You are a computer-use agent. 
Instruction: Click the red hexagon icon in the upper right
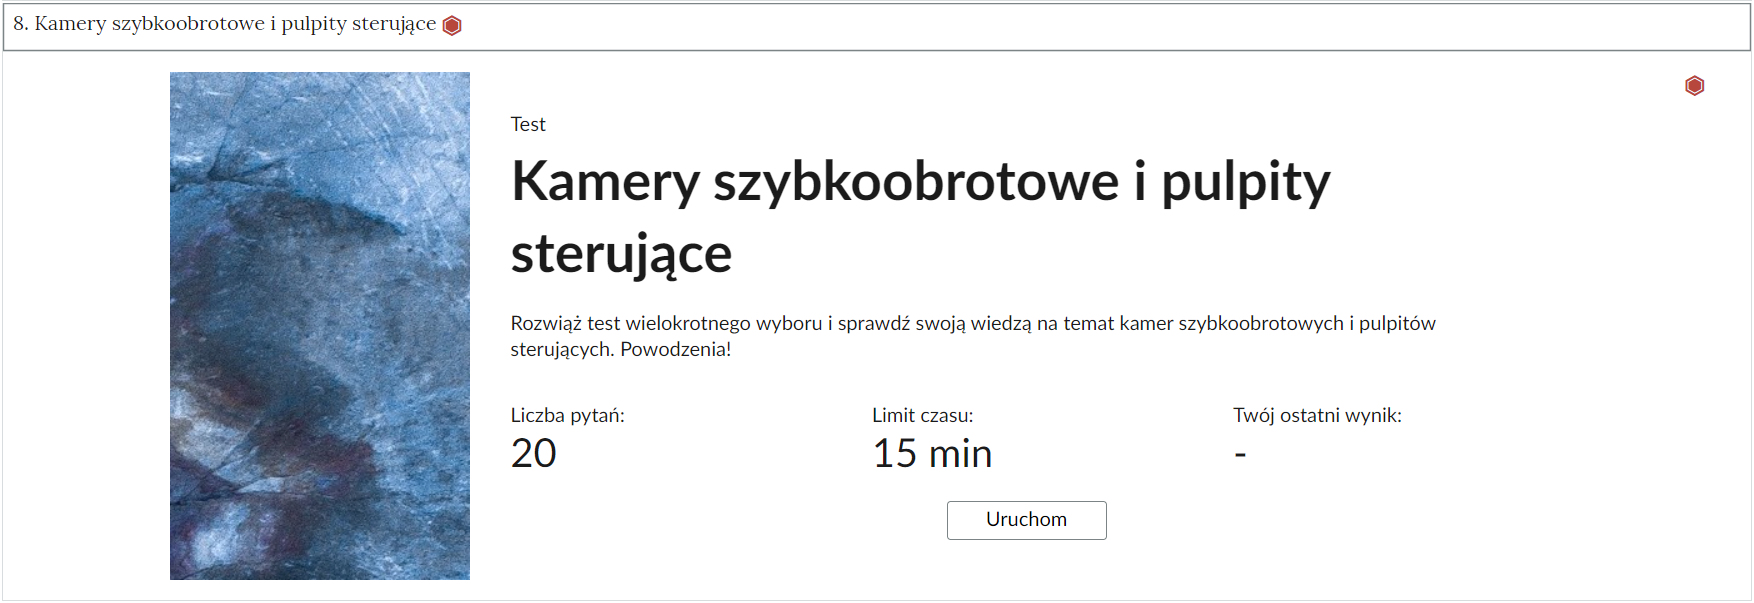tap(1694, 86)
